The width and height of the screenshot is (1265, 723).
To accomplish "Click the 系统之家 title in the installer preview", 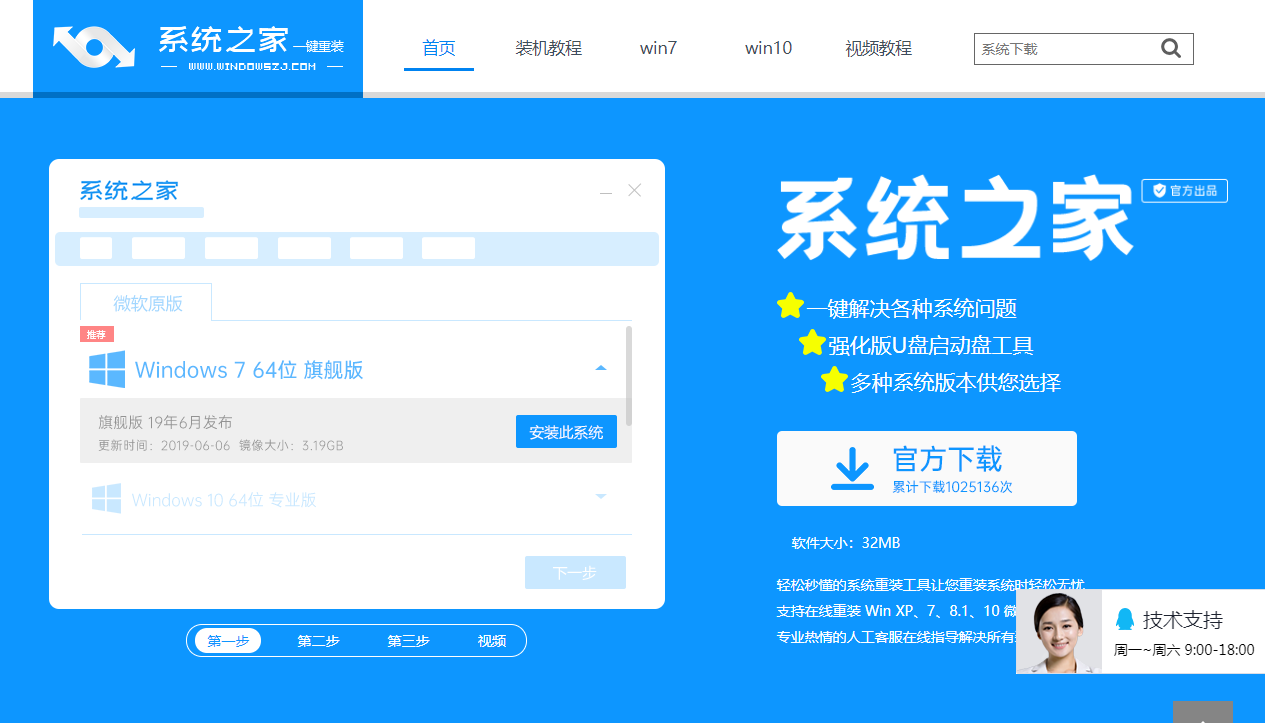I will pos(129,190).
